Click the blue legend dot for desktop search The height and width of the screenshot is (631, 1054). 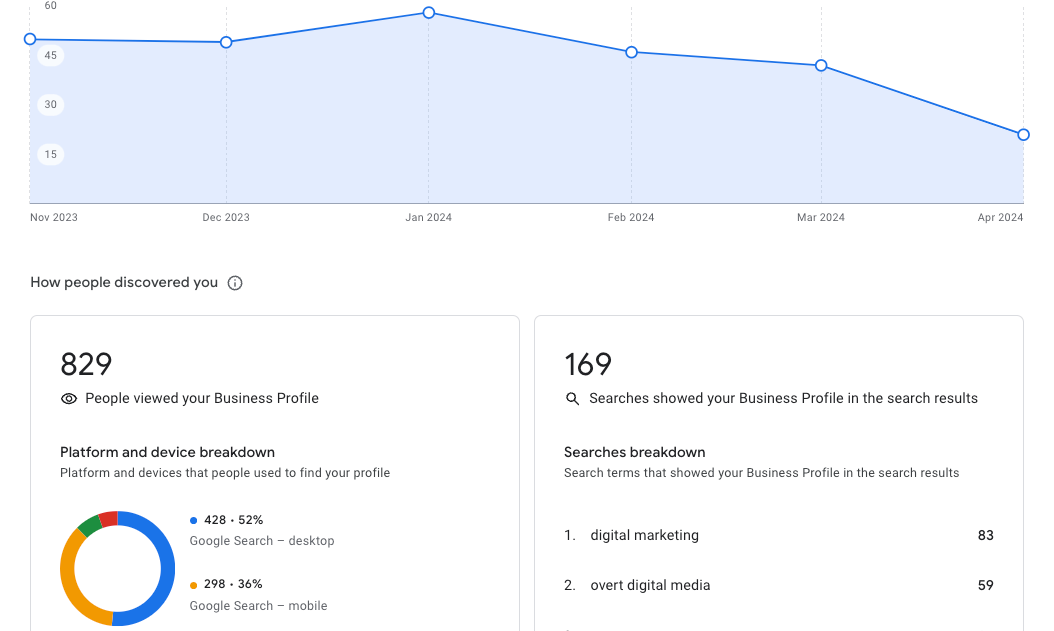click(x=193, y=520)
